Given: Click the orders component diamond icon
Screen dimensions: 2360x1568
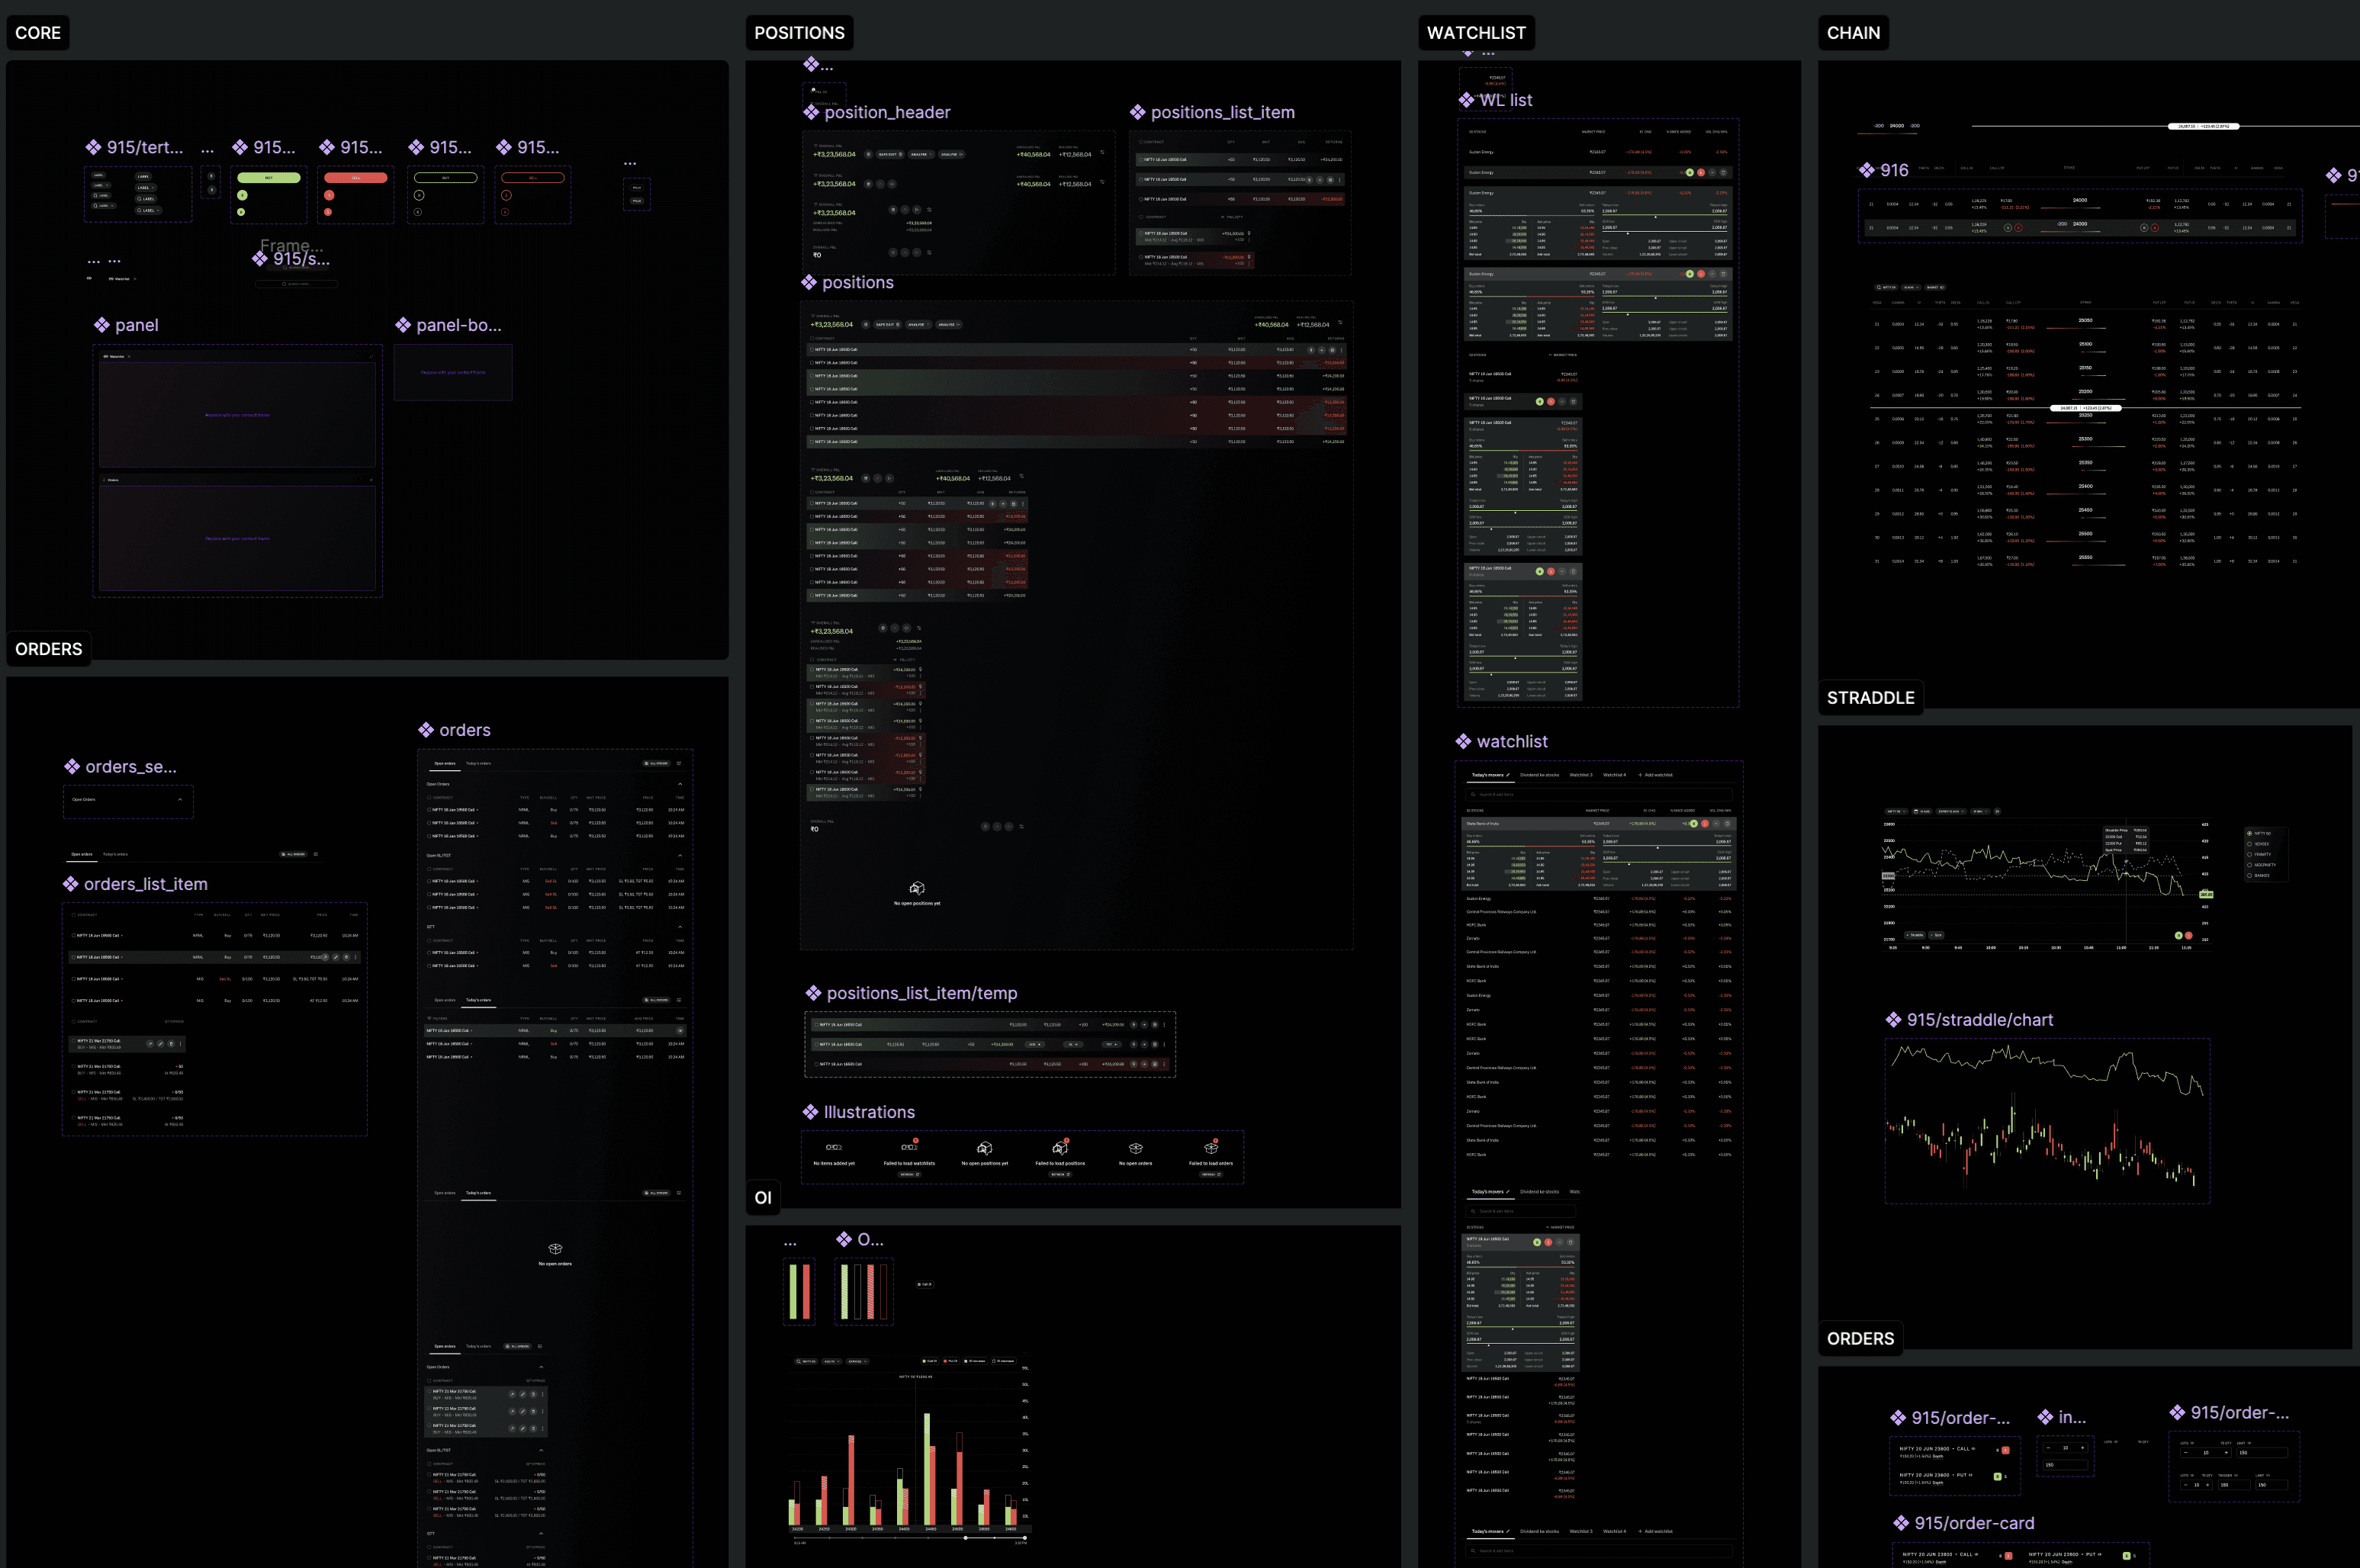Looking at the screenshot, I should click(426, 730).
